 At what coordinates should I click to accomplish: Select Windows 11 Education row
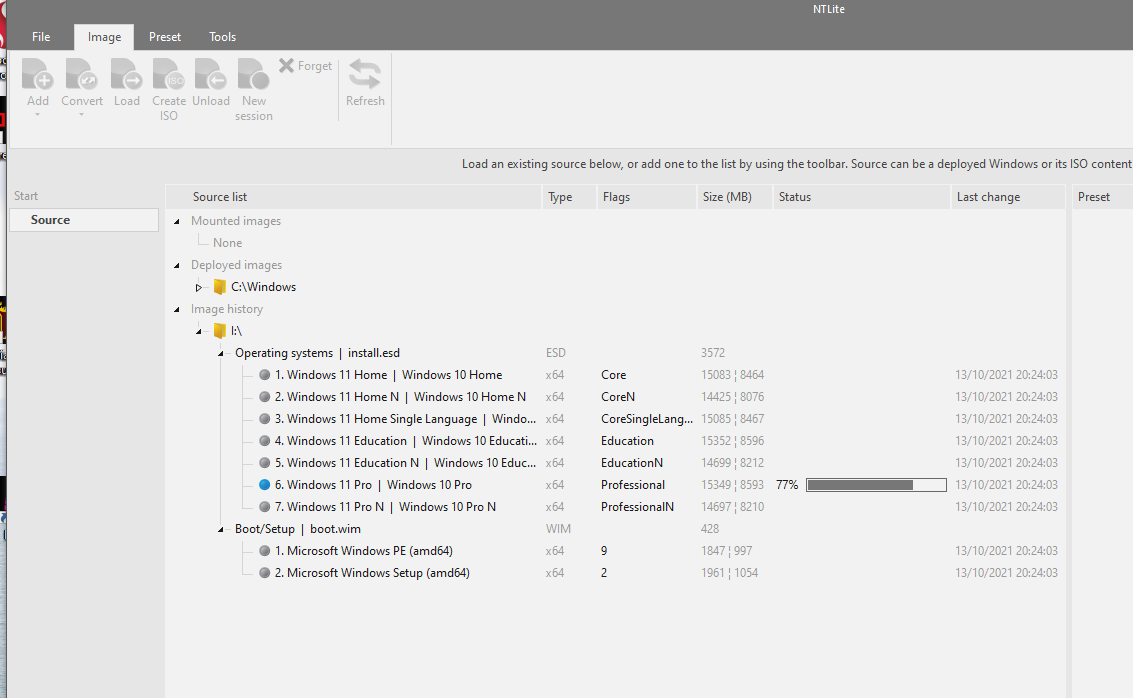616,441
